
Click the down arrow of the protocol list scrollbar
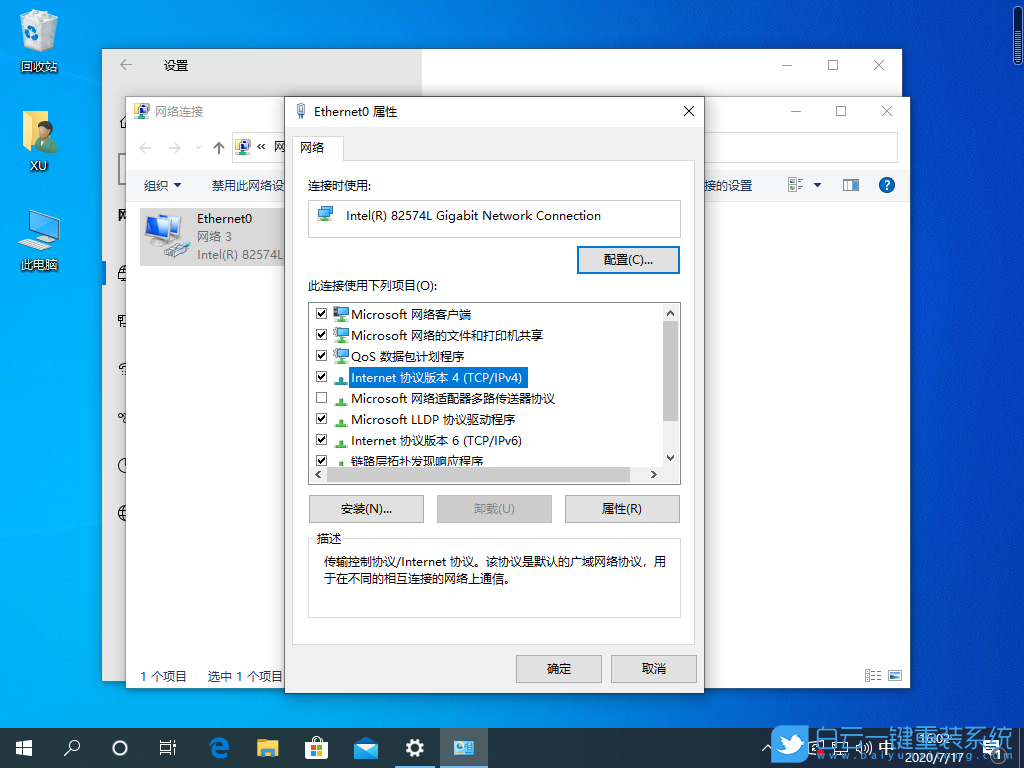pyautogui.click(x=671, y=458)
